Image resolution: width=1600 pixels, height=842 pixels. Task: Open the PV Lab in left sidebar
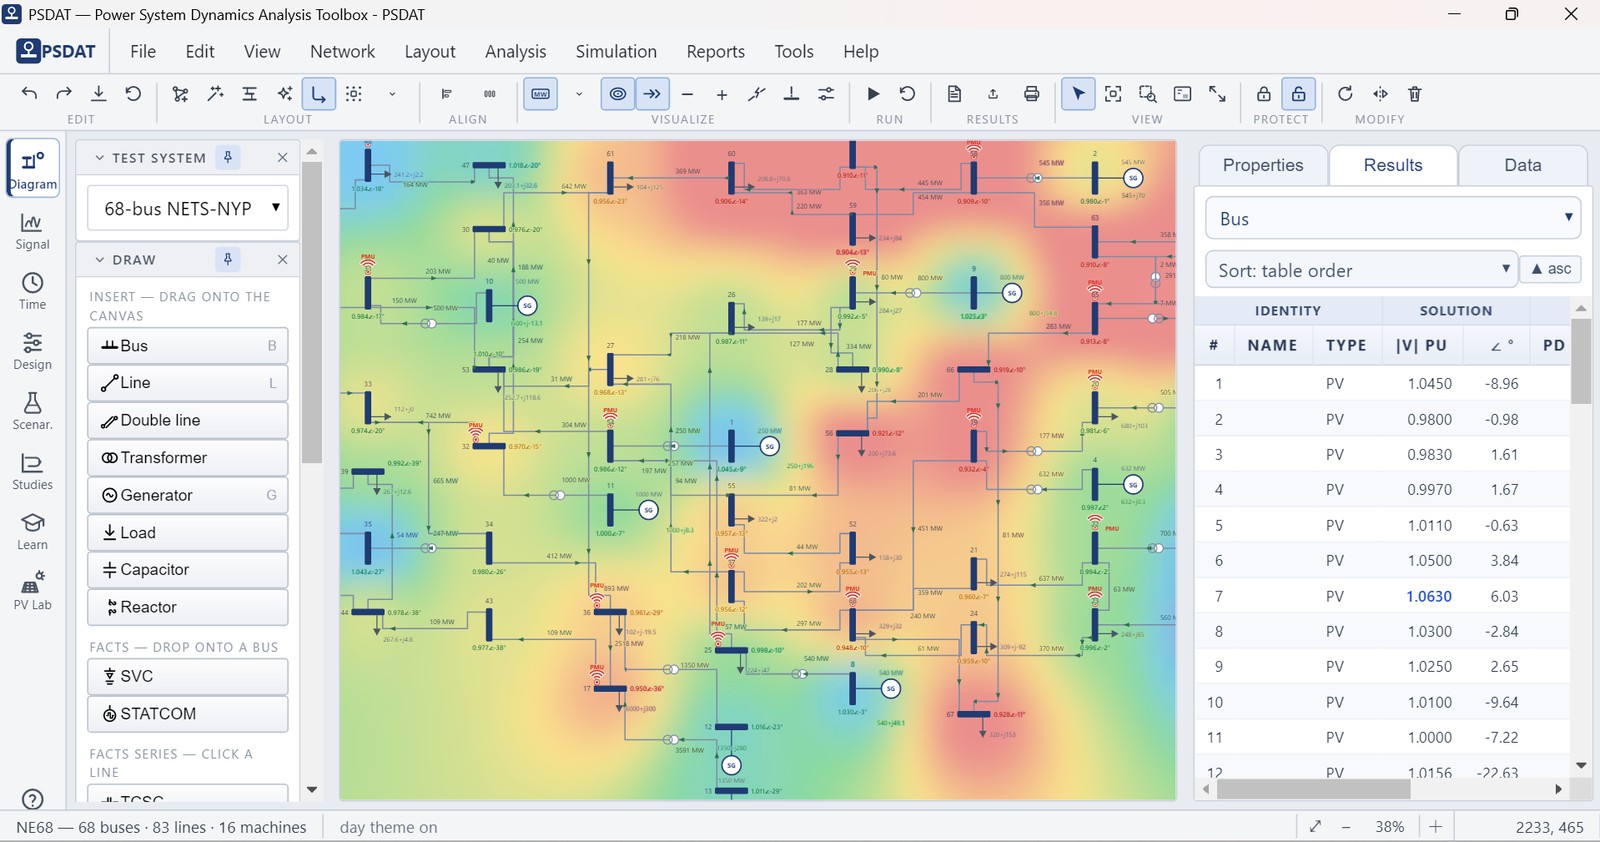[32, 592]
